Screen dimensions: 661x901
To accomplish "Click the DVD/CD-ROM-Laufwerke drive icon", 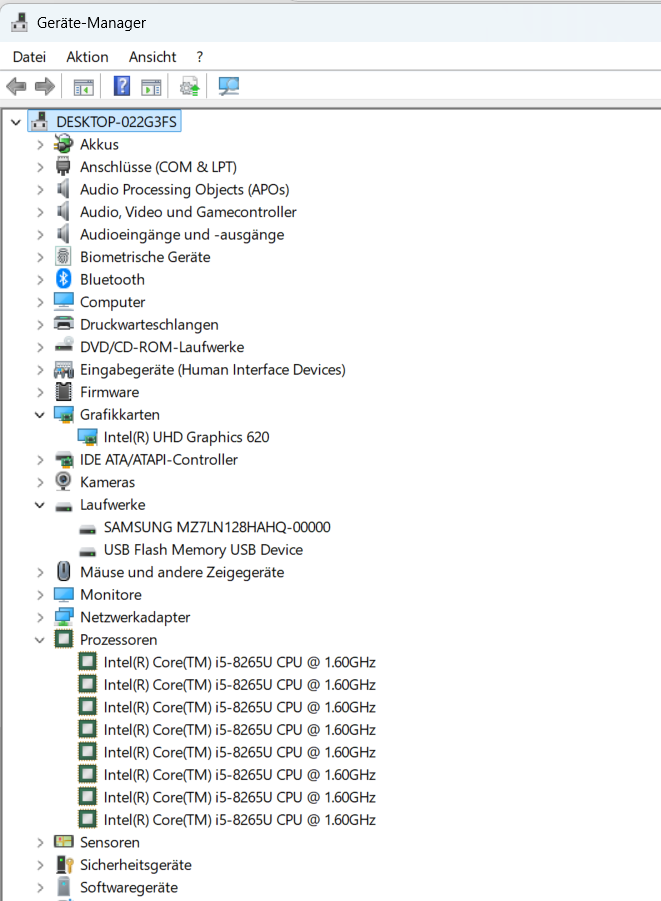I will point(63,346).
